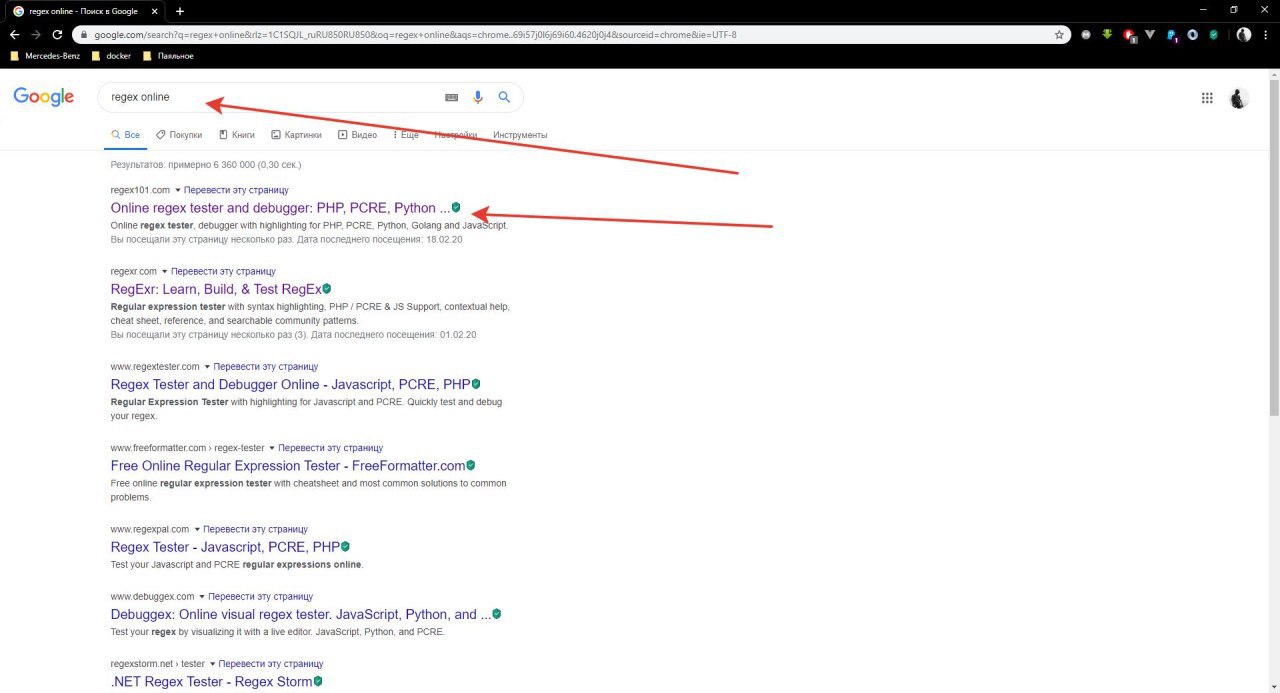The height and width of the screenshot is (693, 1280).
Task: Click Перевести эту страницу for regexpal.com
Action: click(255, 529)
